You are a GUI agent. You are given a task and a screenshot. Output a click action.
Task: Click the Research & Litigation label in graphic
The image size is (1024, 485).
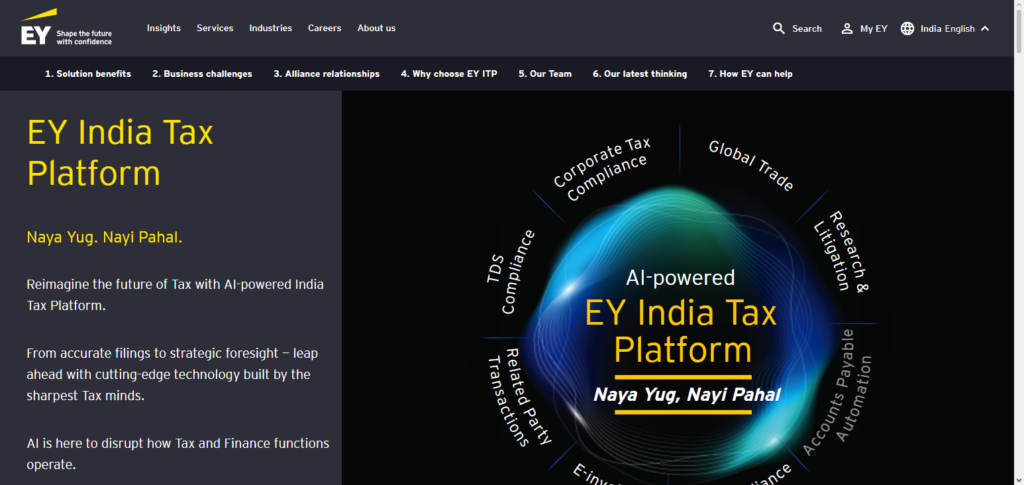pos(842,251)
